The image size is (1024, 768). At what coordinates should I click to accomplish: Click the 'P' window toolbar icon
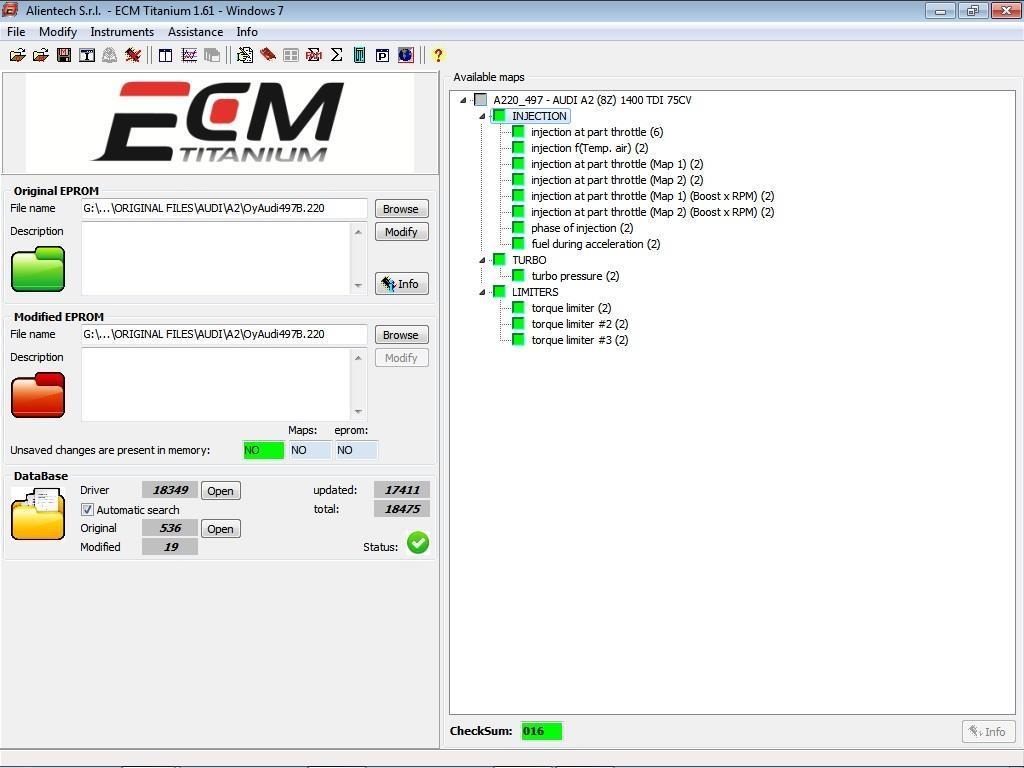click(383, 56)
